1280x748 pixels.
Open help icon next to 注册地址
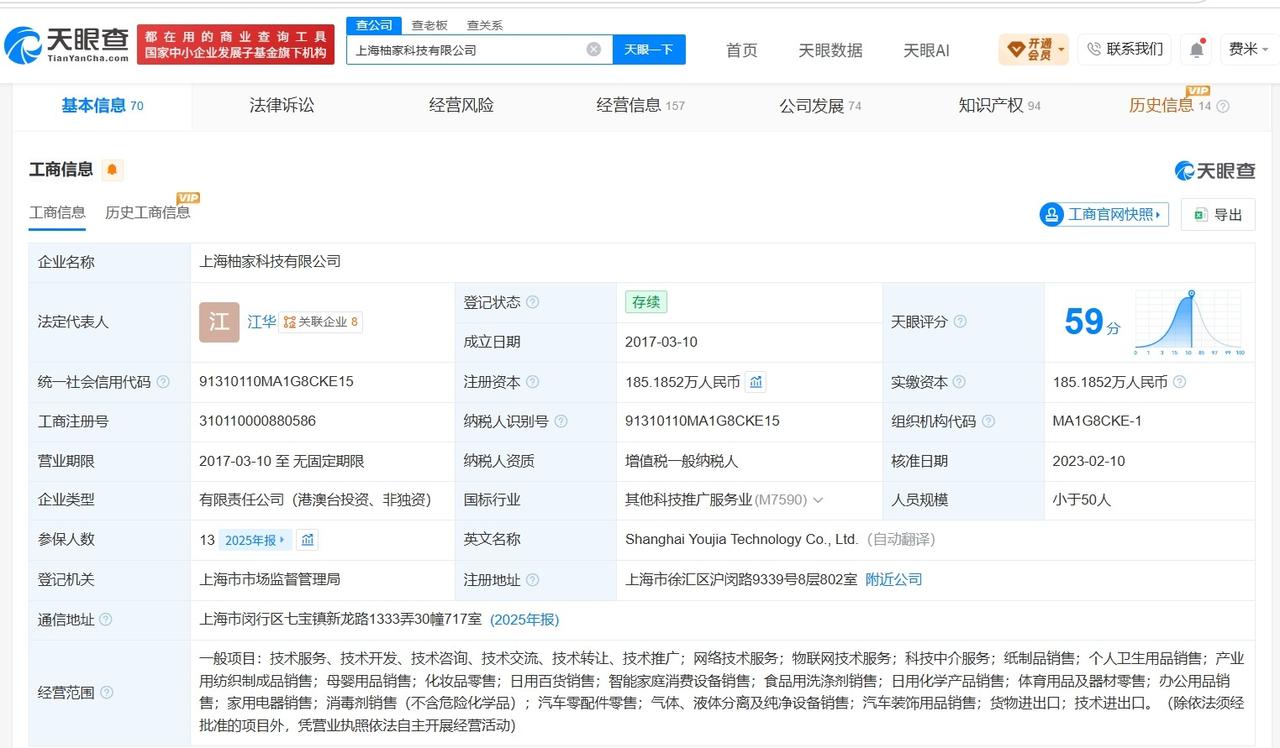pos(532,580)
